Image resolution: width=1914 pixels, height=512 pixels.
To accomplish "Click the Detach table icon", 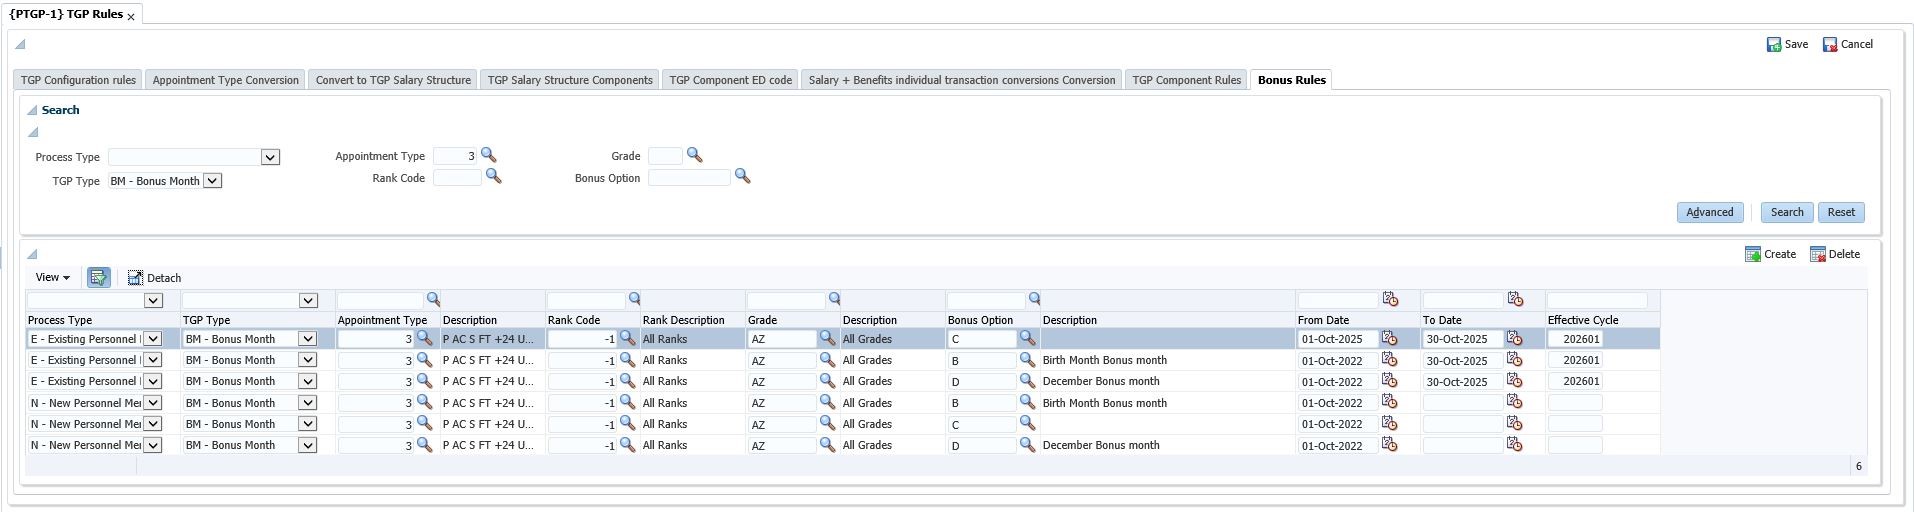I will click(135, 278).
